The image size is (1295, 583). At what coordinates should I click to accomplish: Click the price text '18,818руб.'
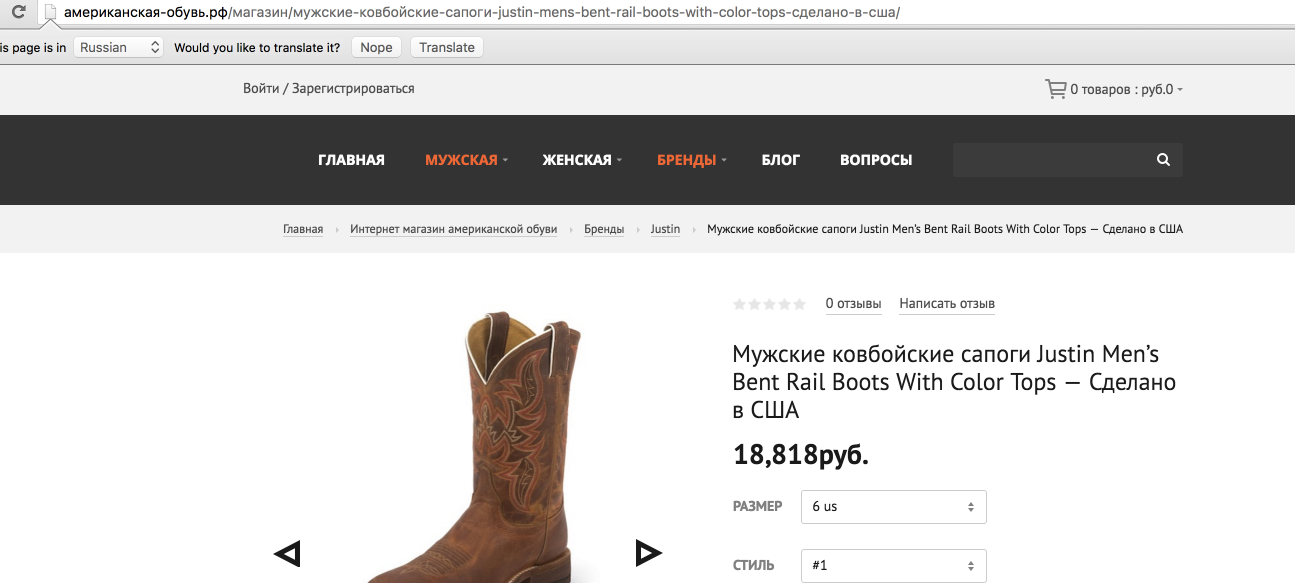pyautogui.click(x=801, y=455)
